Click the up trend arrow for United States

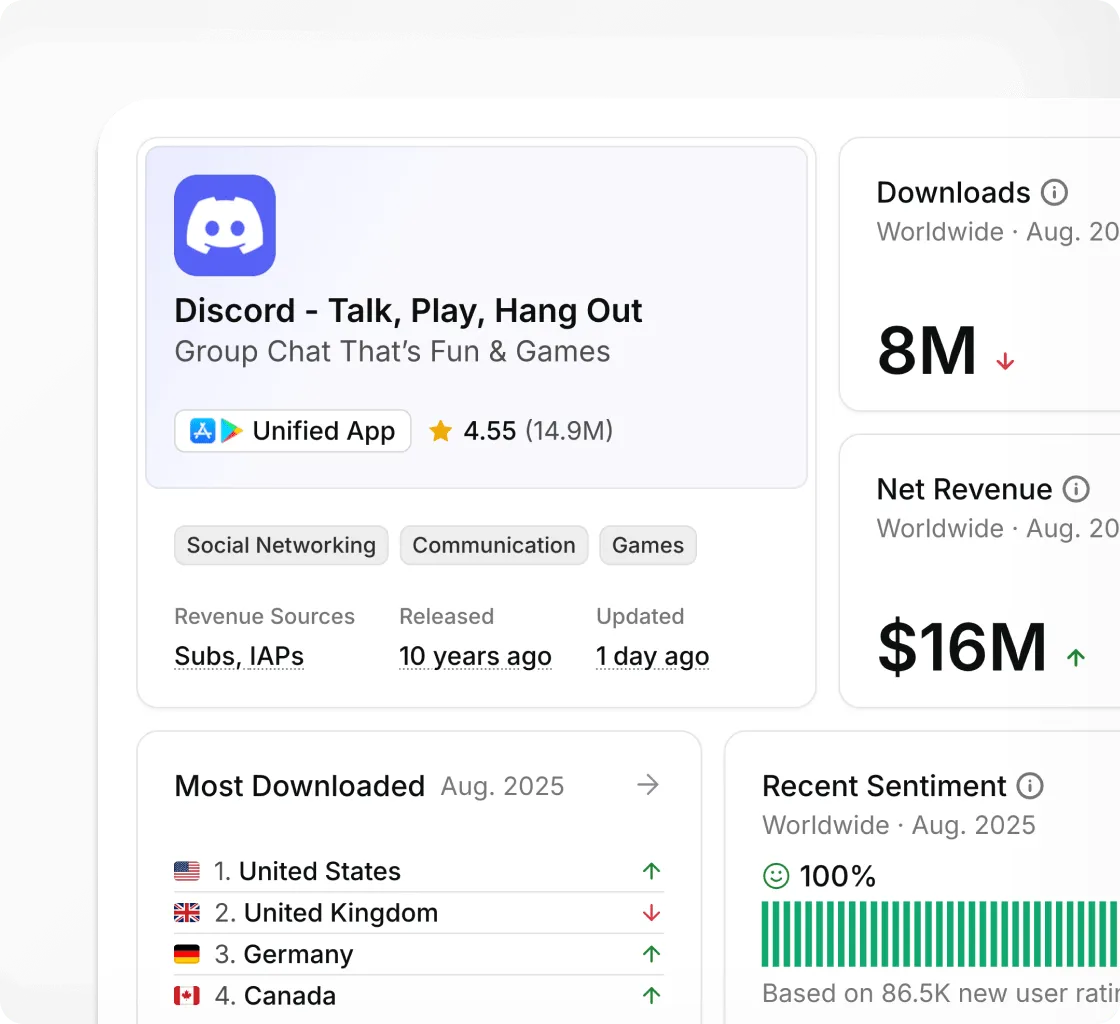click(x=651, y=871)
